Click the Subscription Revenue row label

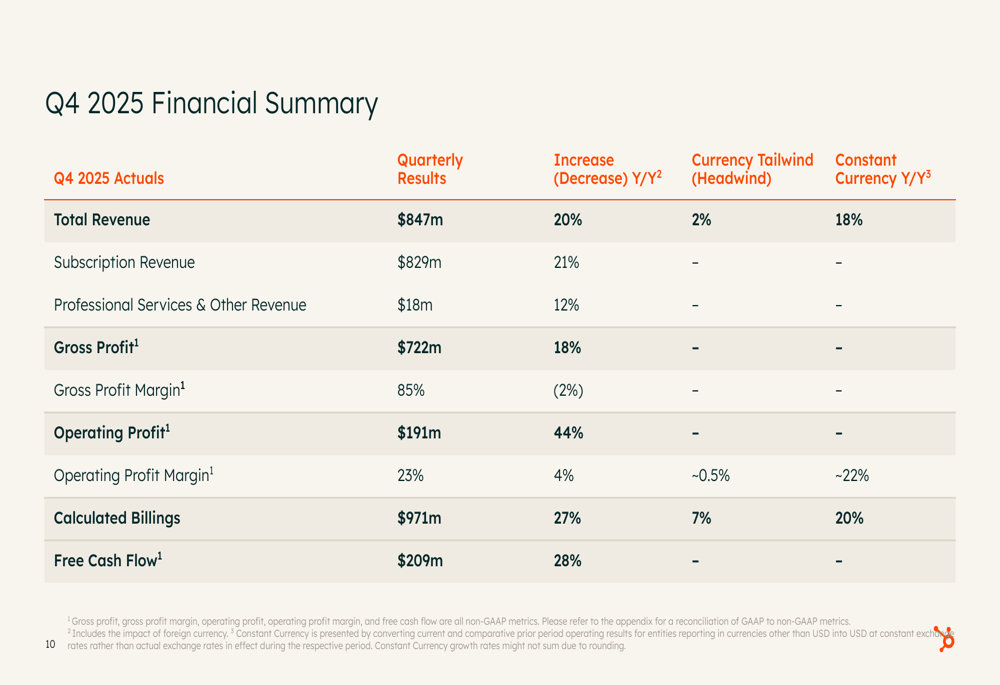[x=124, y=263]
